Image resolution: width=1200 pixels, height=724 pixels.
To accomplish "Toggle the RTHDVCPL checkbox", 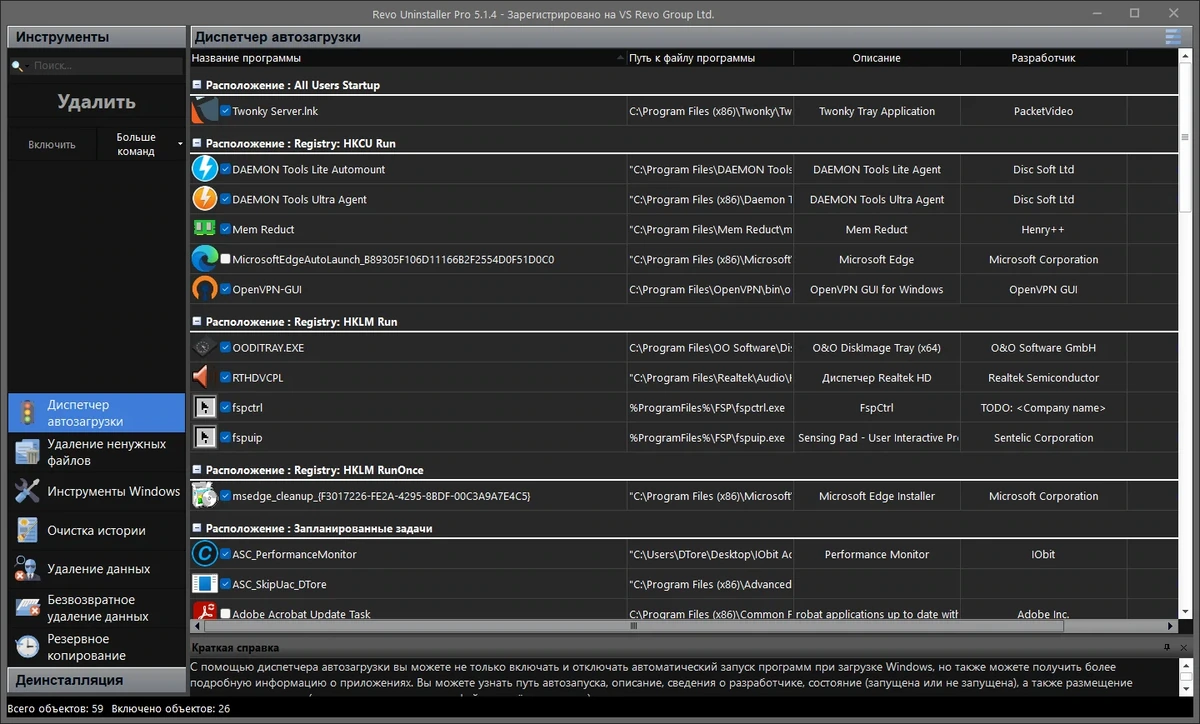I will [226, 378].
